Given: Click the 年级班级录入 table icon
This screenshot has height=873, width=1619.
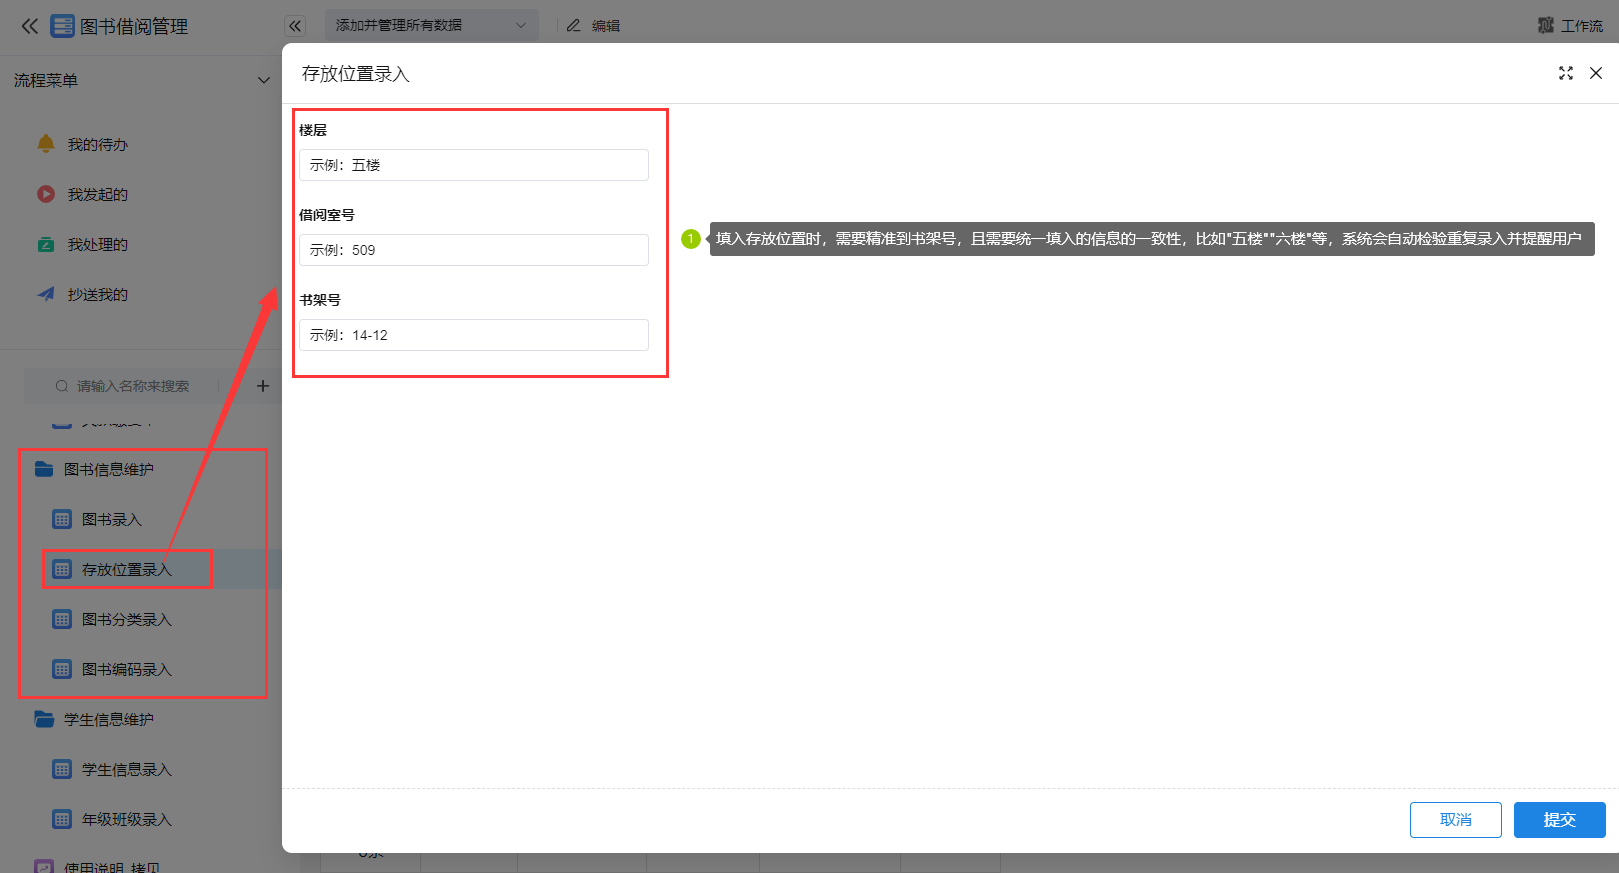Looking at the screenshot, I should [62, 819].
